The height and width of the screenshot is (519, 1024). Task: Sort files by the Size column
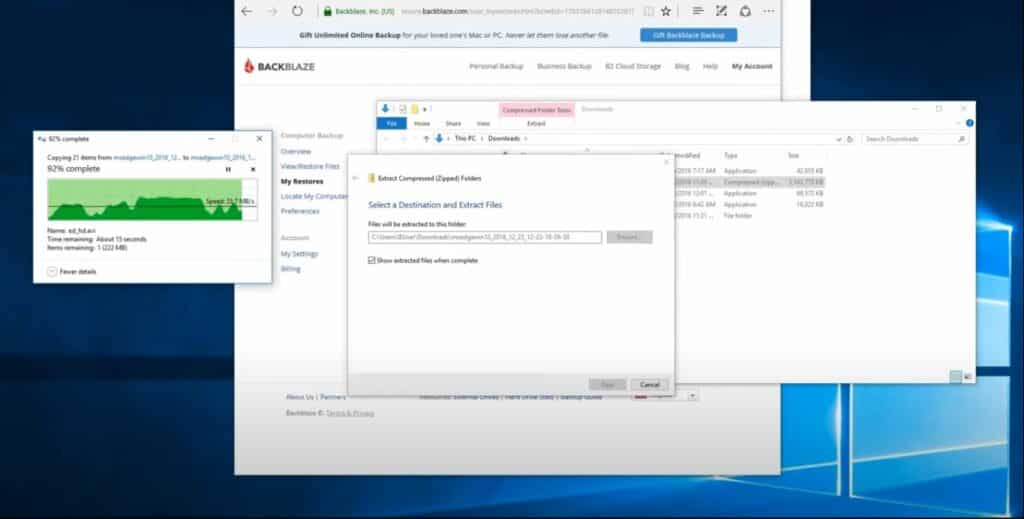[x=793, y=156]
